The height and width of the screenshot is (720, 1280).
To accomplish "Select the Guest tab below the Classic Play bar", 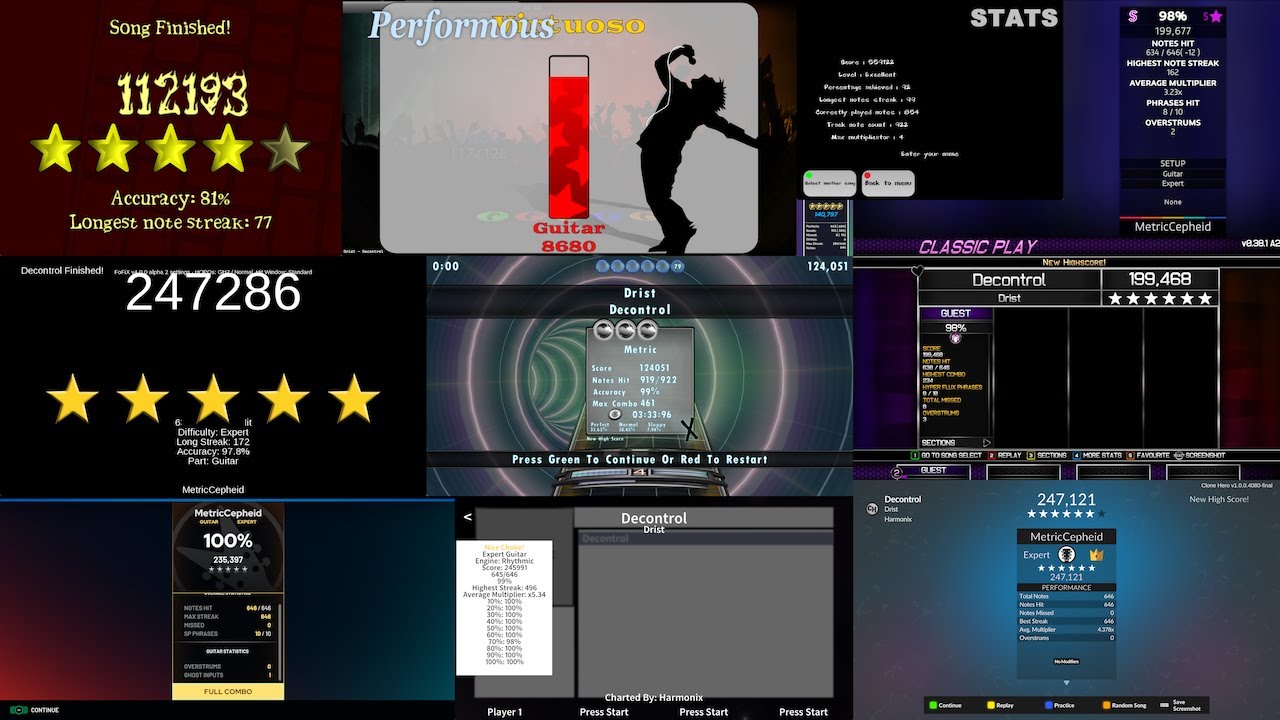I will pos(933,470).
